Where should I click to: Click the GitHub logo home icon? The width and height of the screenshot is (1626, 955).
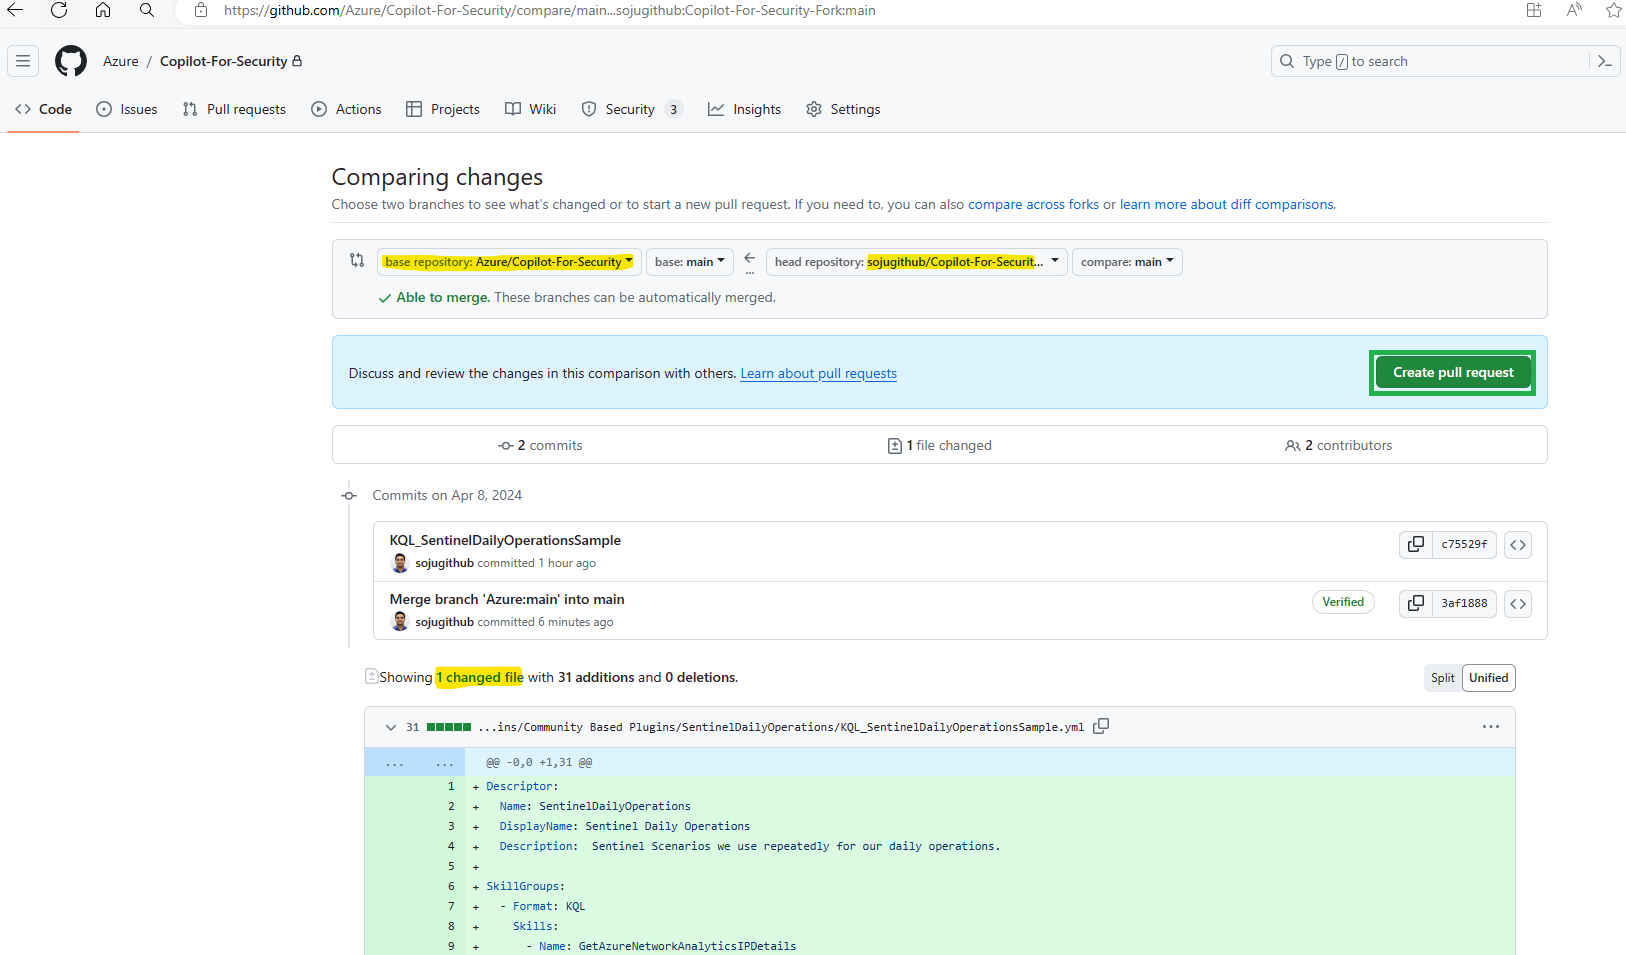click(71, 61)
